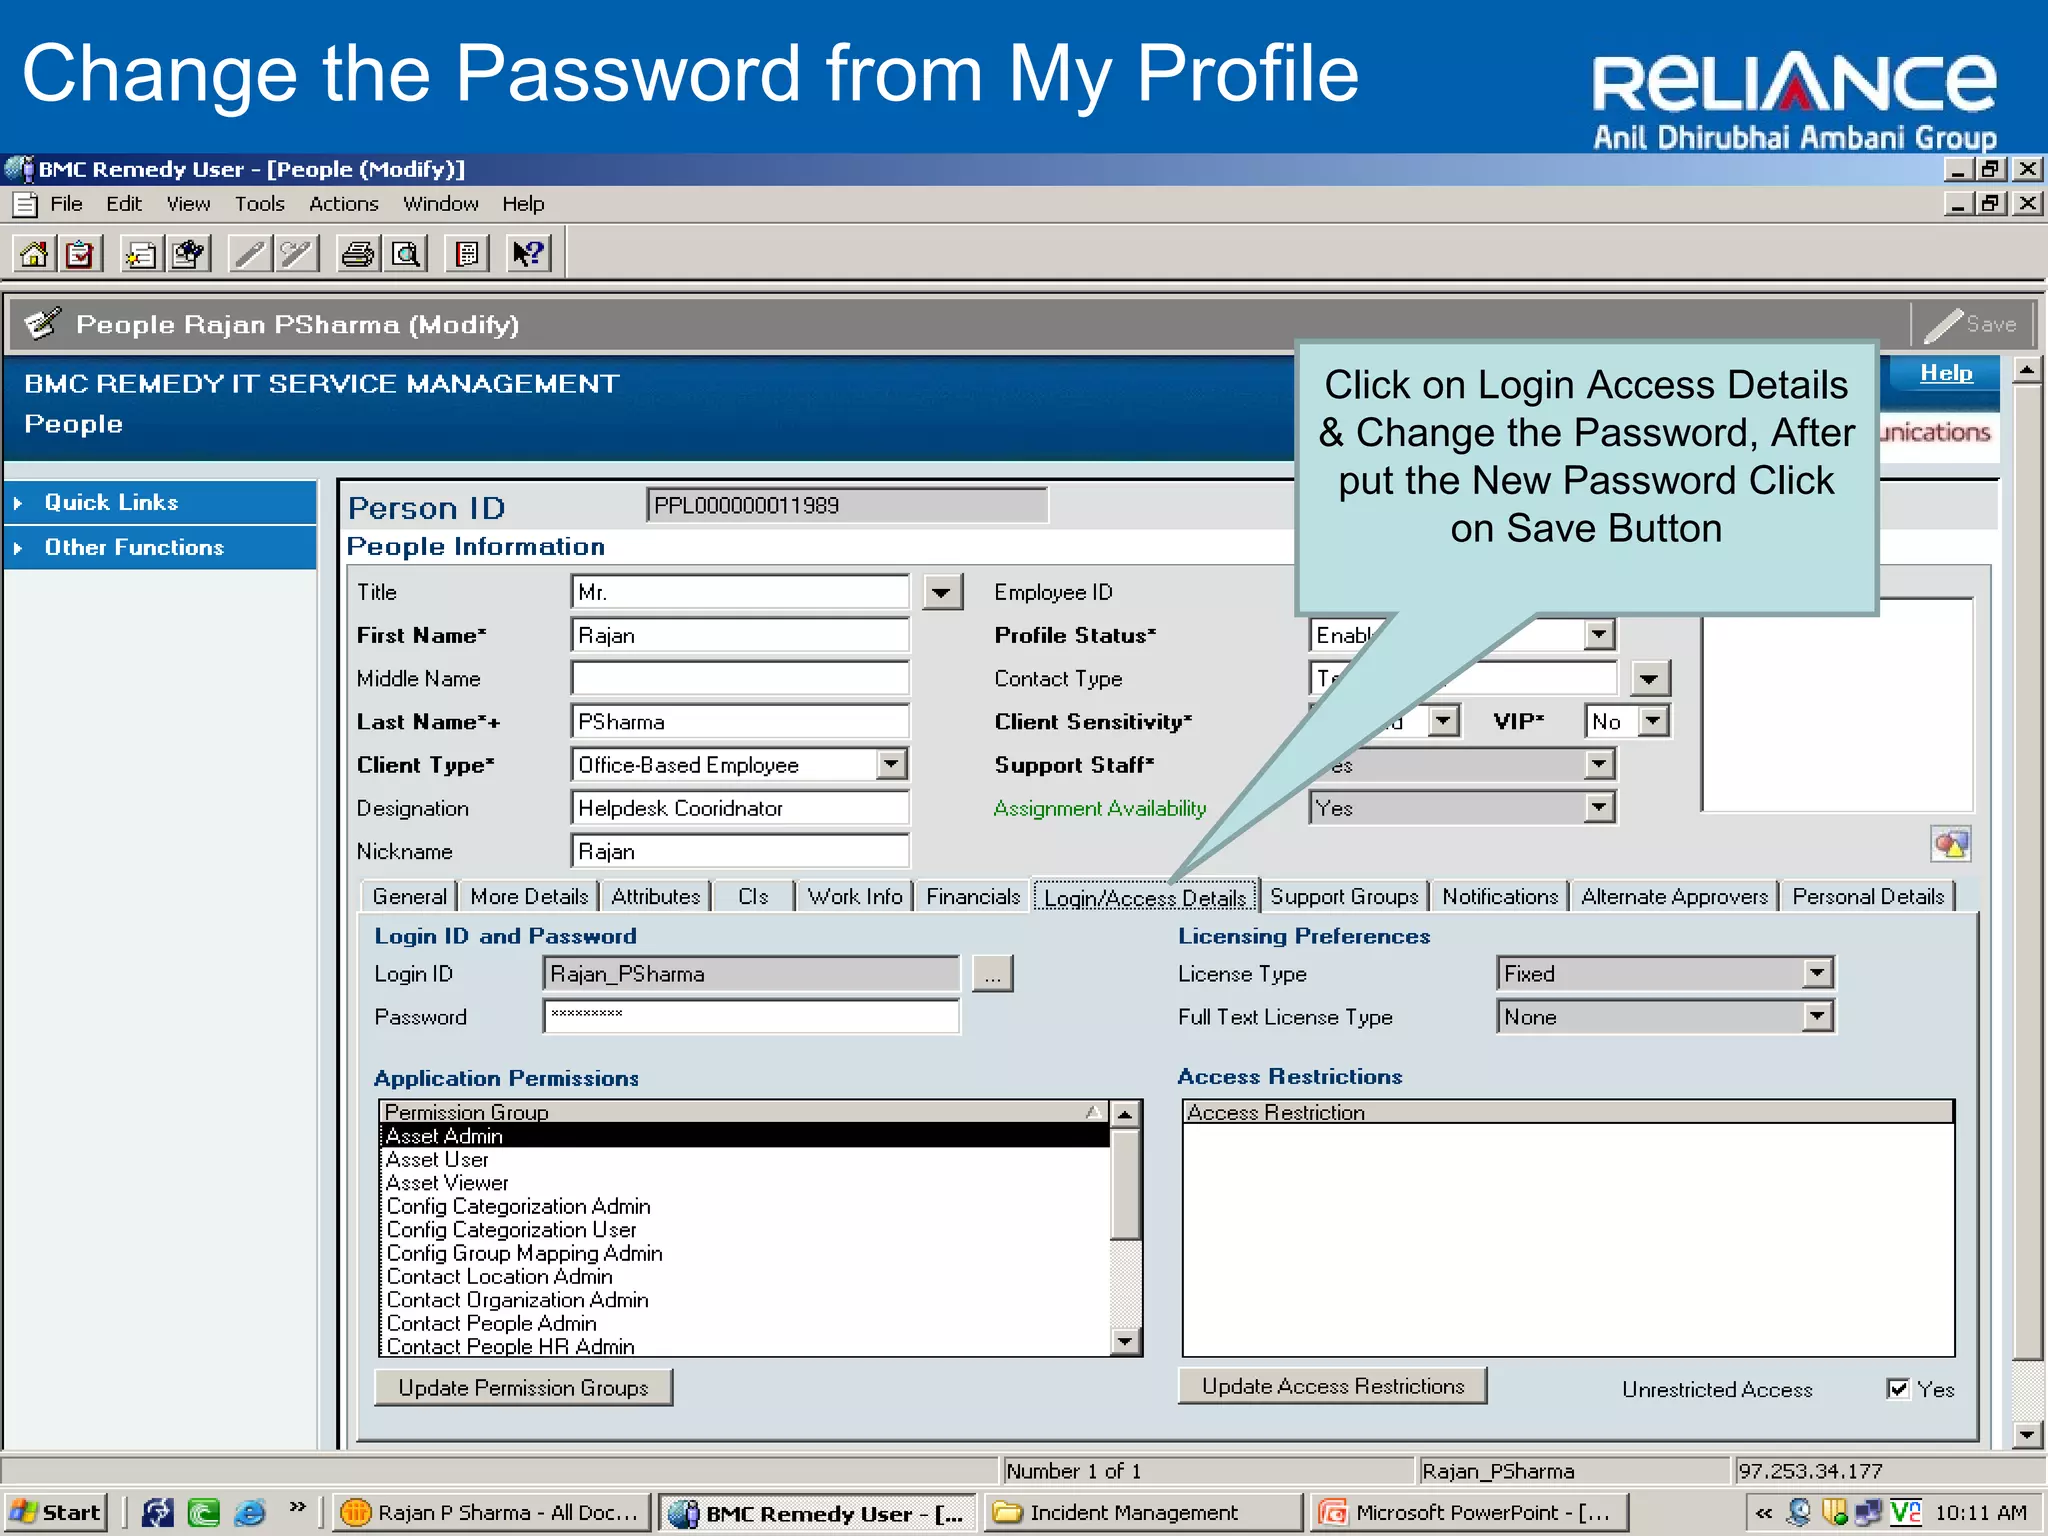This screenshot has width=2048, height=1536.
Task: Expand hidden system tray icons arrow
Action: click(x=1763, y=1513)
